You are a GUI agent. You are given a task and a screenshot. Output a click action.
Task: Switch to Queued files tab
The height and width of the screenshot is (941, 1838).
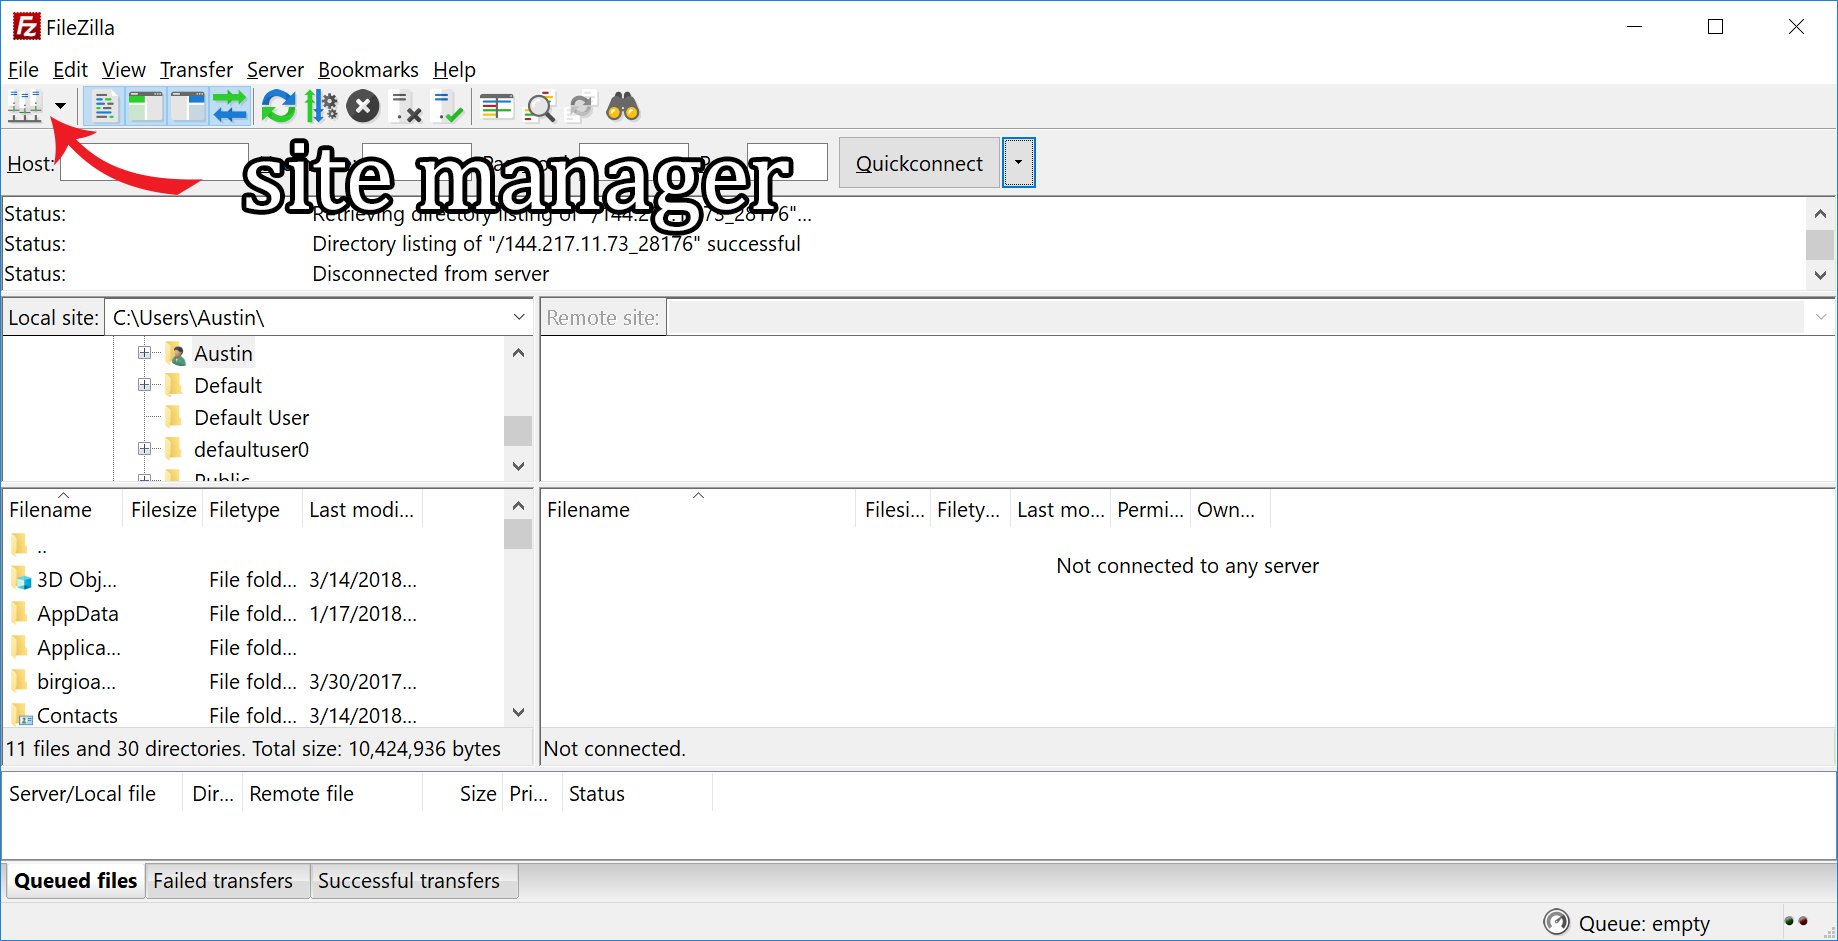pyautogui.click(x=75, y=881)
